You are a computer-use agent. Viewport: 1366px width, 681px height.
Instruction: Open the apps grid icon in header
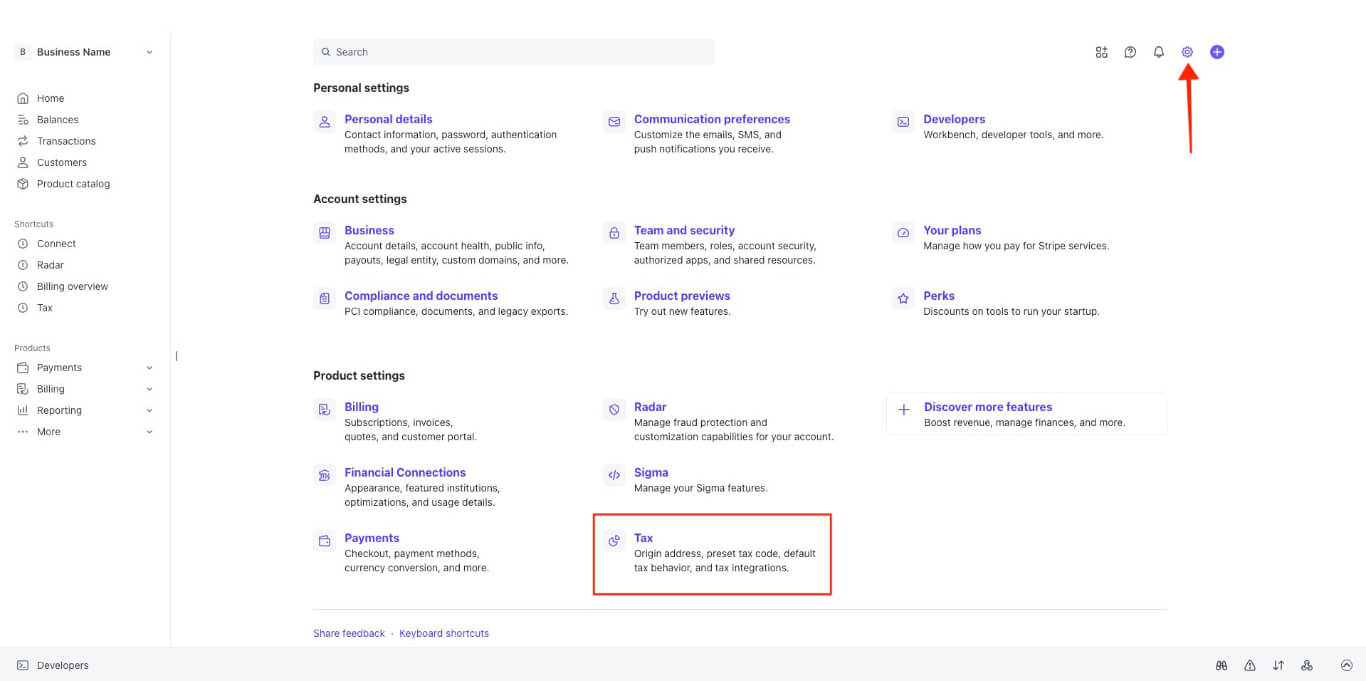(x=1101, y=52)
